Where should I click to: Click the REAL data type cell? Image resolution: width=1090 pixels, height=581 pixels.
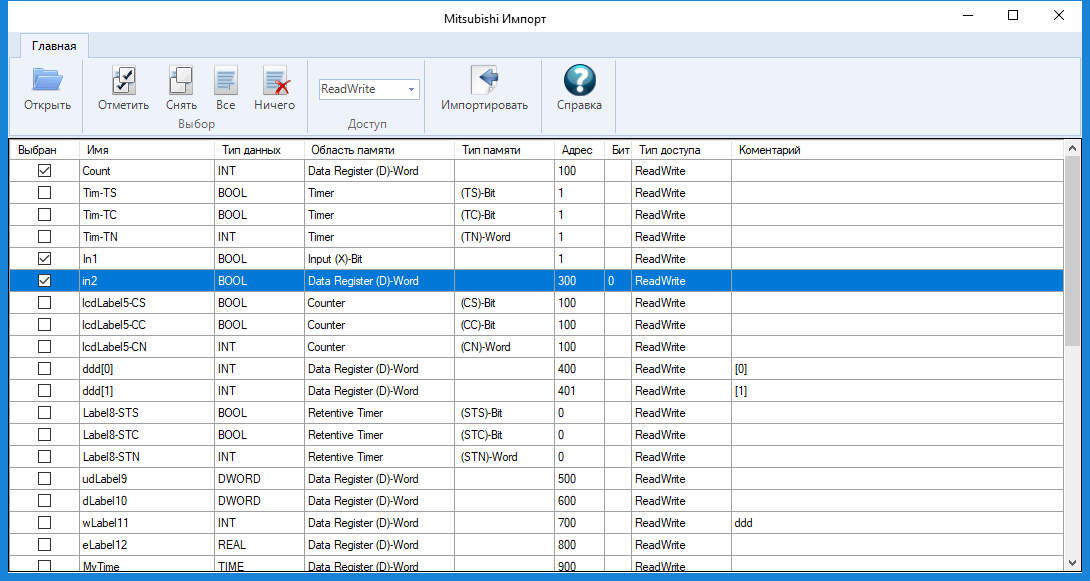(259, 545)
